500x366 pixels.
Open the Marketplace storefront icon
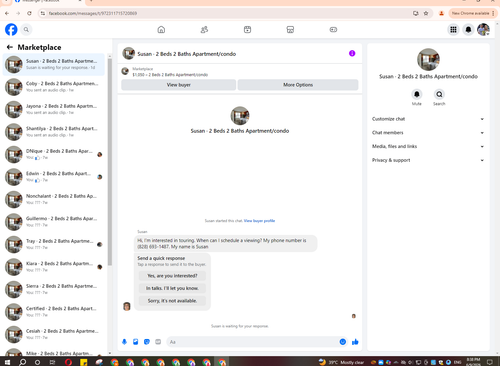(290, 30)
